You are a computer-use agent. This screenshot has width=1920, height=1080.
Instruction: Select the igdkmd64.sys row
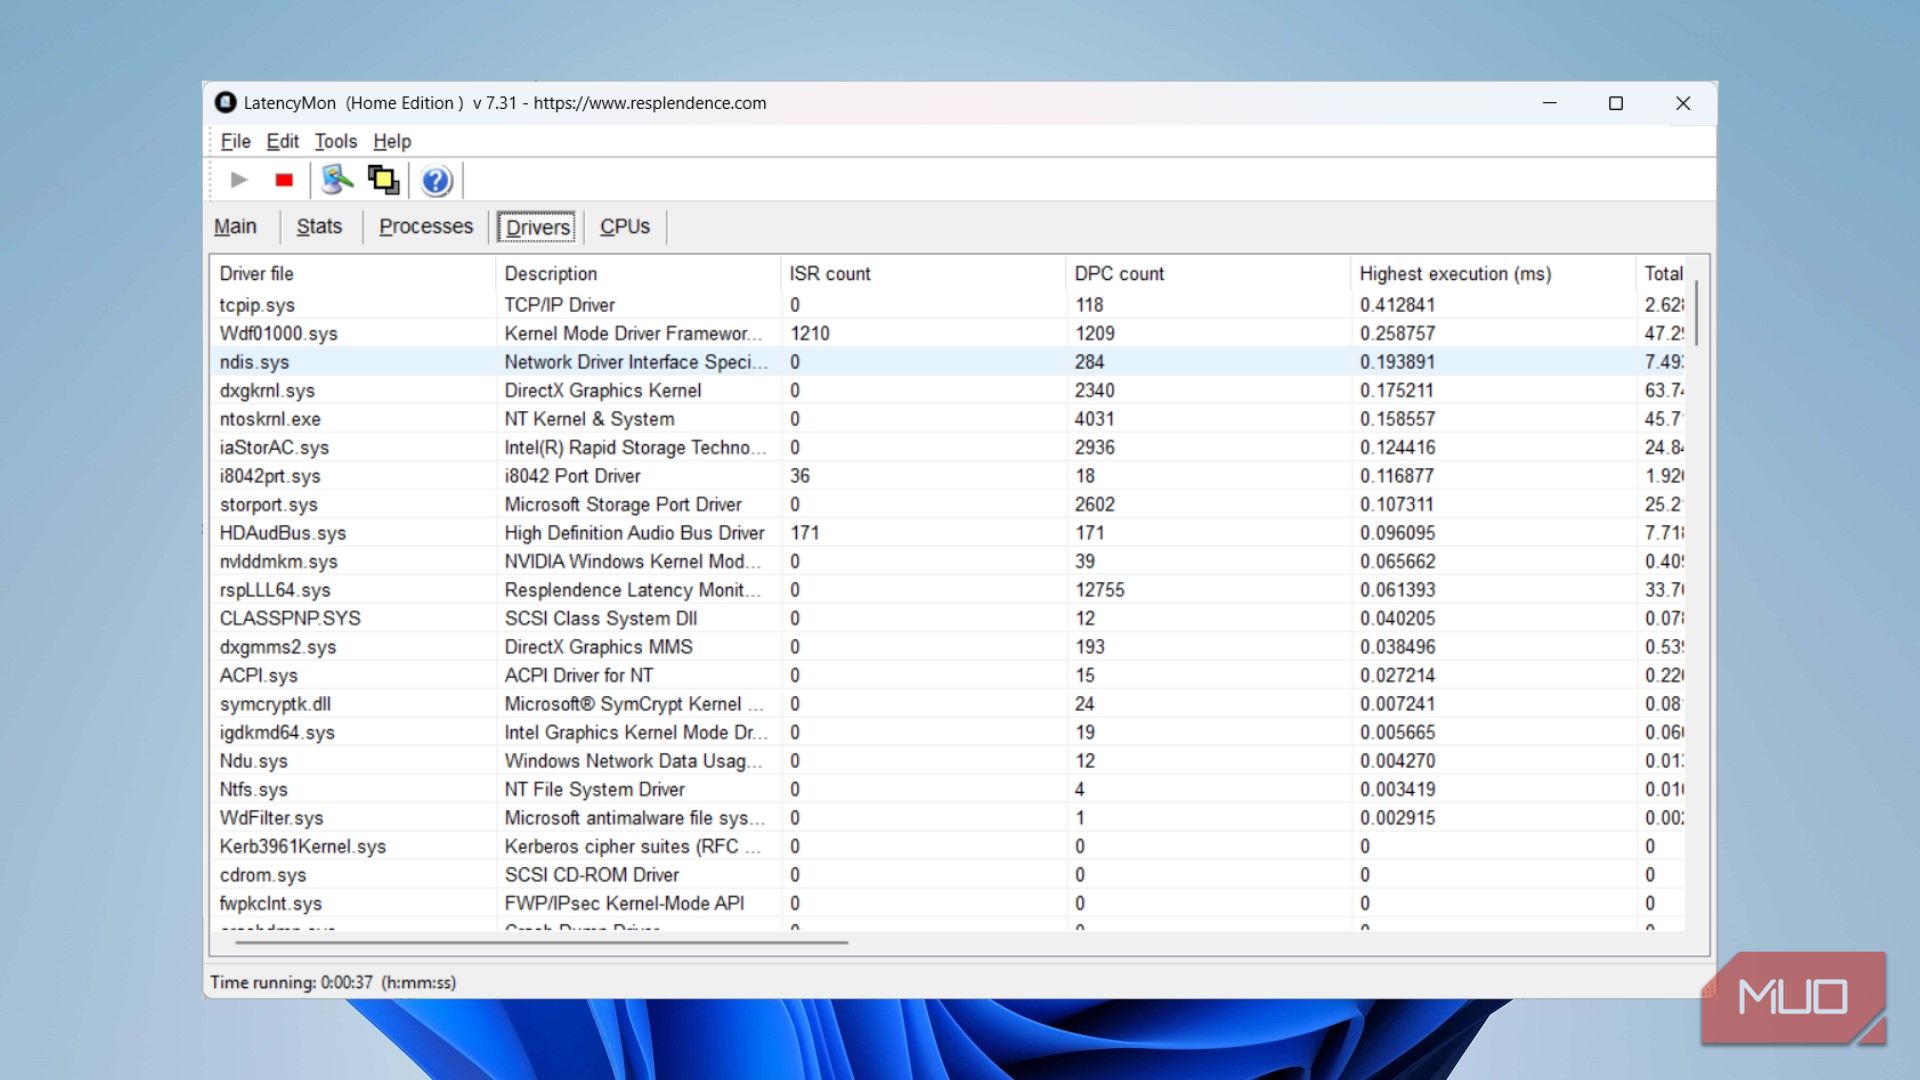pos(947,732)
